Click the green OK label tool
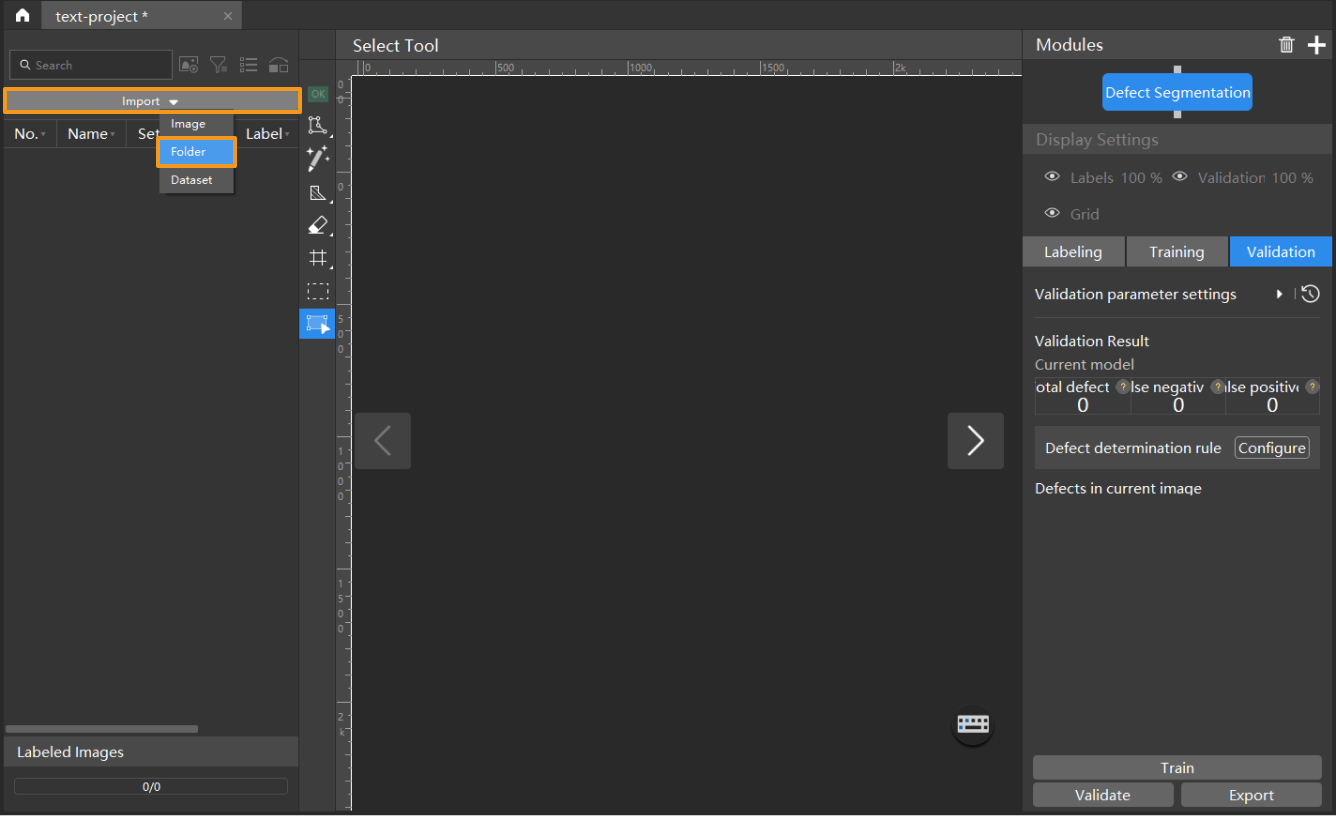This screenshot has height=816, width=1336. [x=318, y=94]
